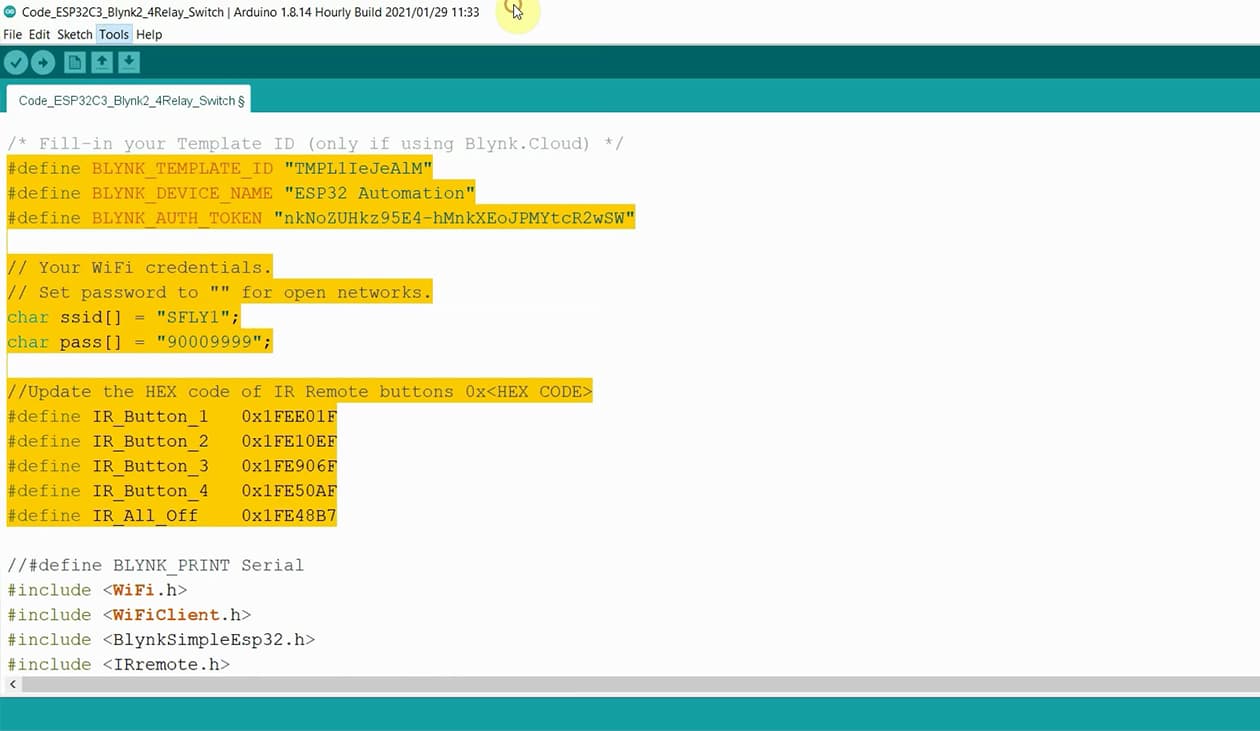Click the left arrow of the horizontal scrollbar
Image resolution: width=1260 pixels, height=731 pixels.
tap(10, 684)
